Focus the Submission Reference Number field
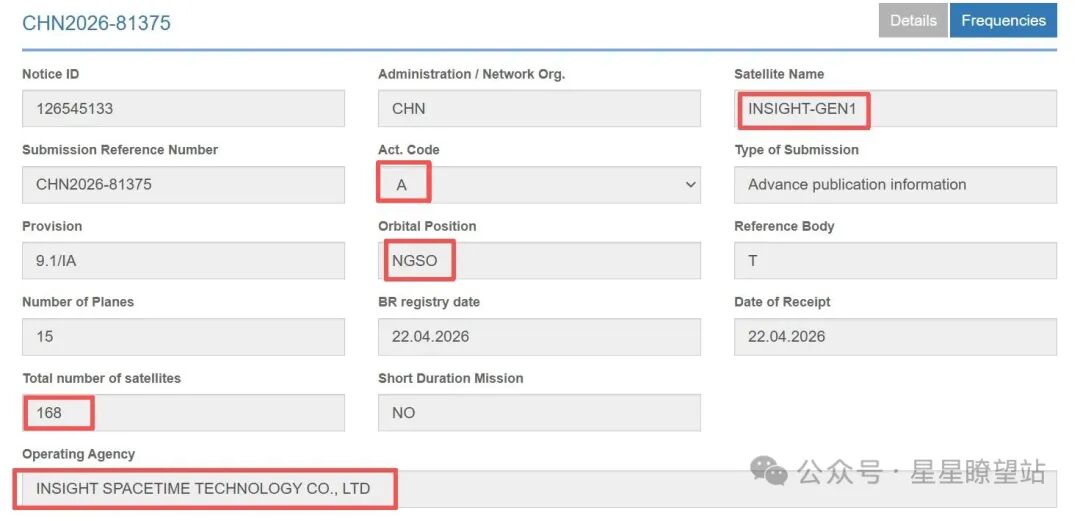Image resolution: width=1080 pixels, height=521 pixels. pos(183,185)
